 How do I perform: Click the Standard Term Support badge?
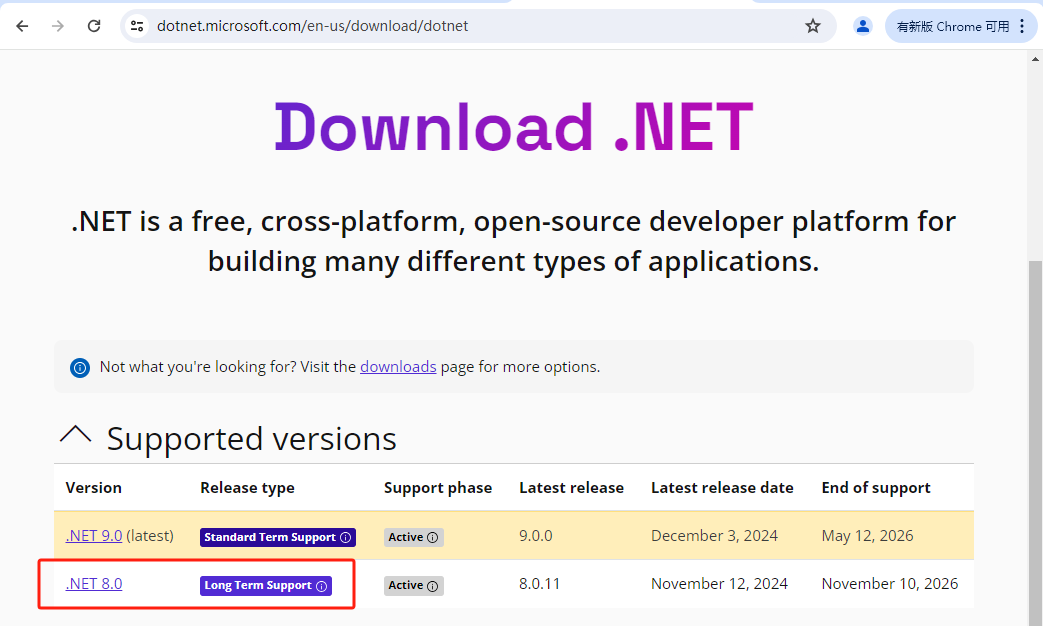277,537
